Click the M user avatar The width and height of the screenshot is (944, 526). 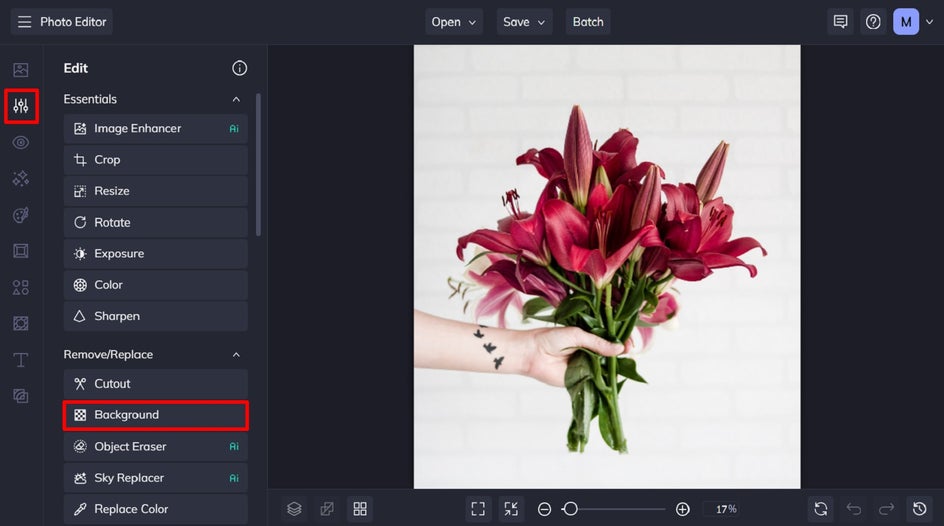point(906,22)
